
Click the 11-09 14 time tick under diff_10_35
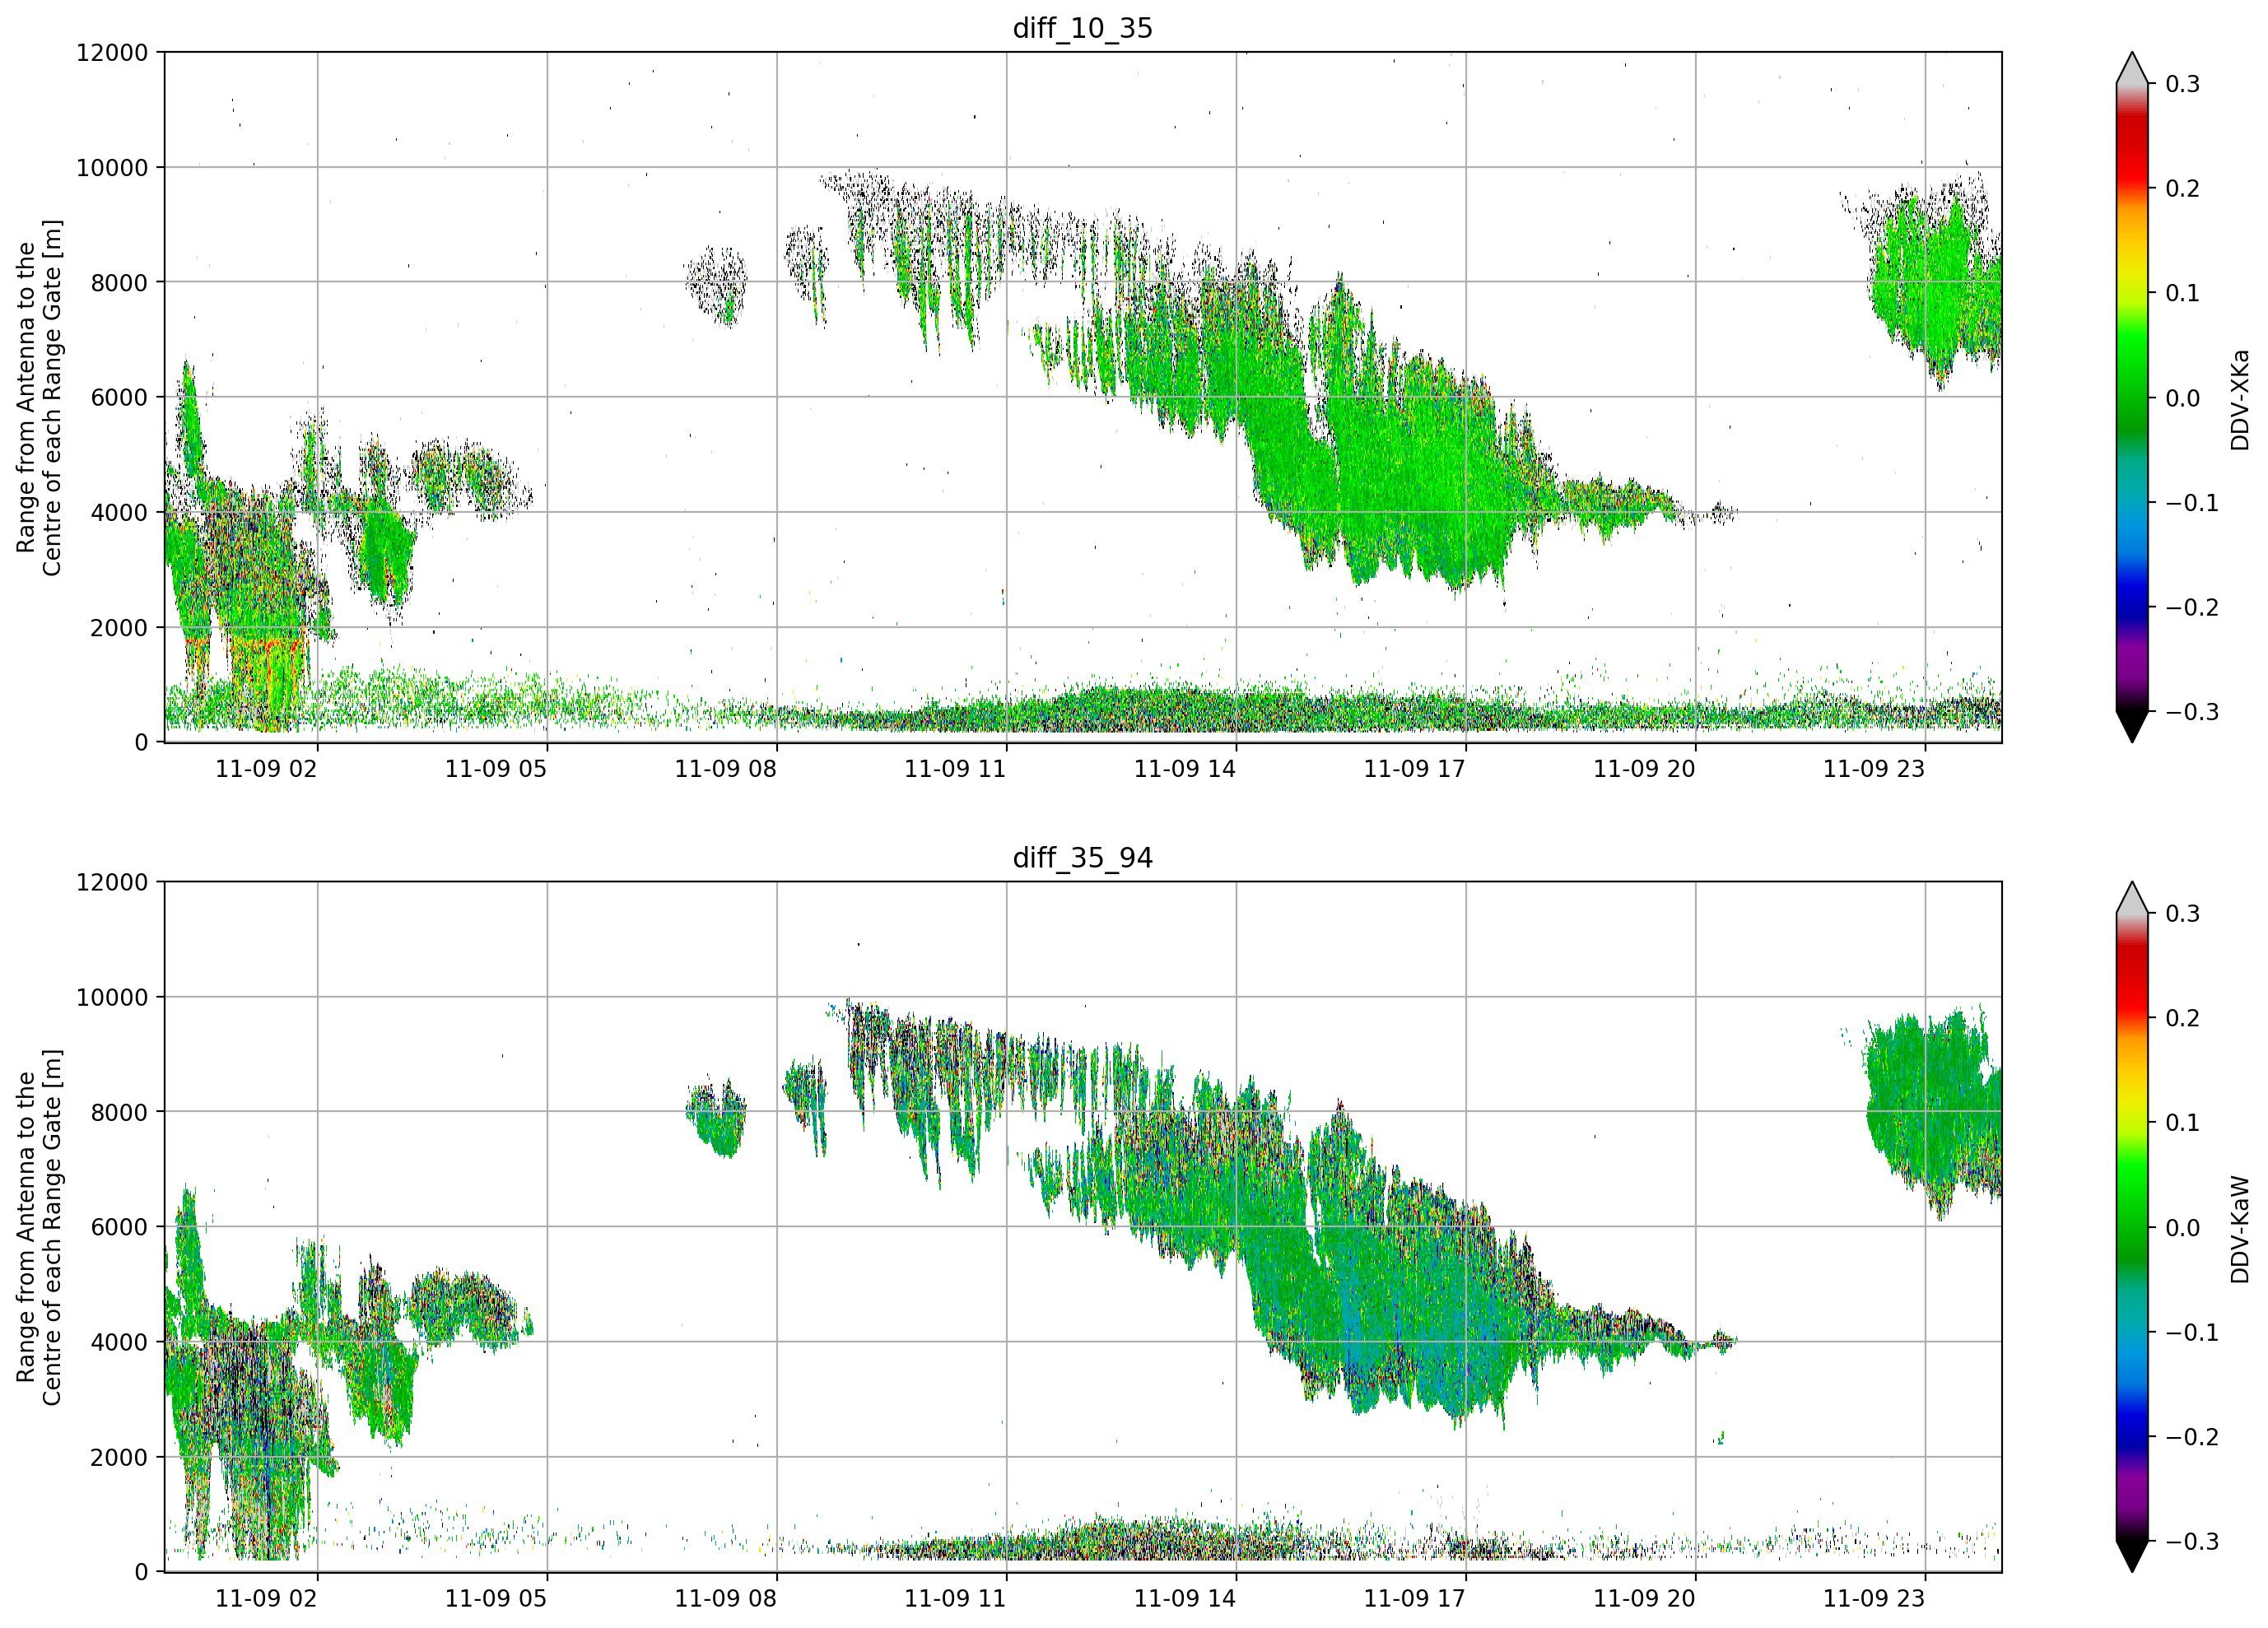(x=1185, y=769)
